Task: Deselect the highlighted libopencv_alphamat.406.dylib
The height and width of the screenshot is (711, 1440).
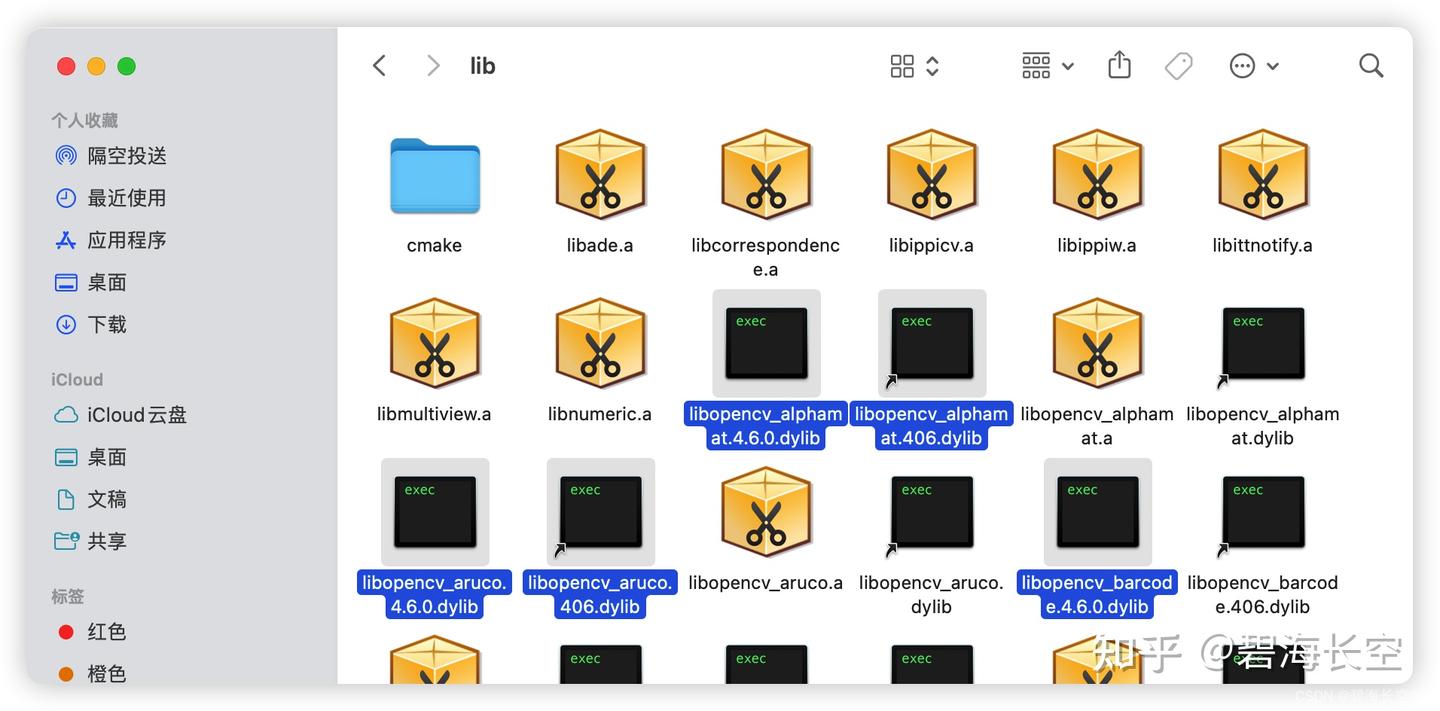Action: click(931, 343)
